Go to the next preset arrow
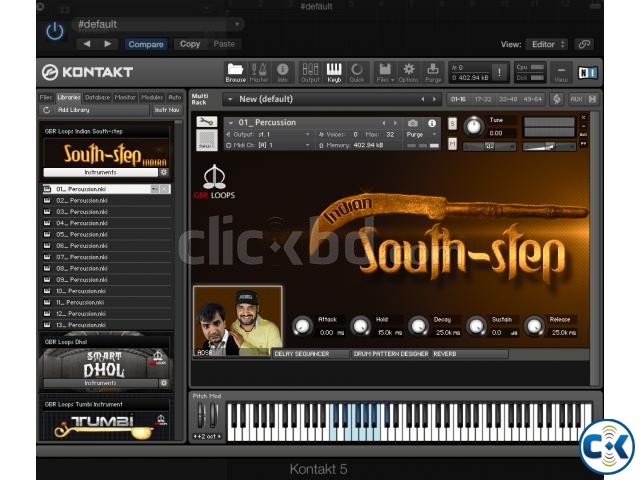The image size is (640, 480). pos(107,44)
